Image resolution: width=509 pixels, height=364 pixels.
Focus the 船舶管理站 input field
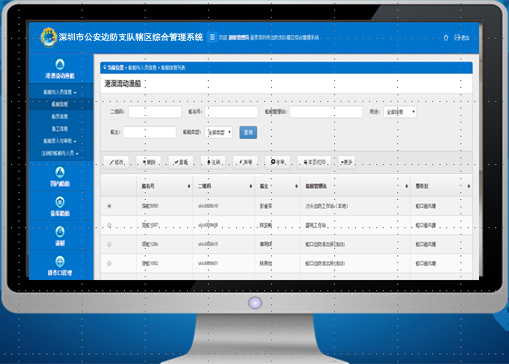(x=326, y=112)
